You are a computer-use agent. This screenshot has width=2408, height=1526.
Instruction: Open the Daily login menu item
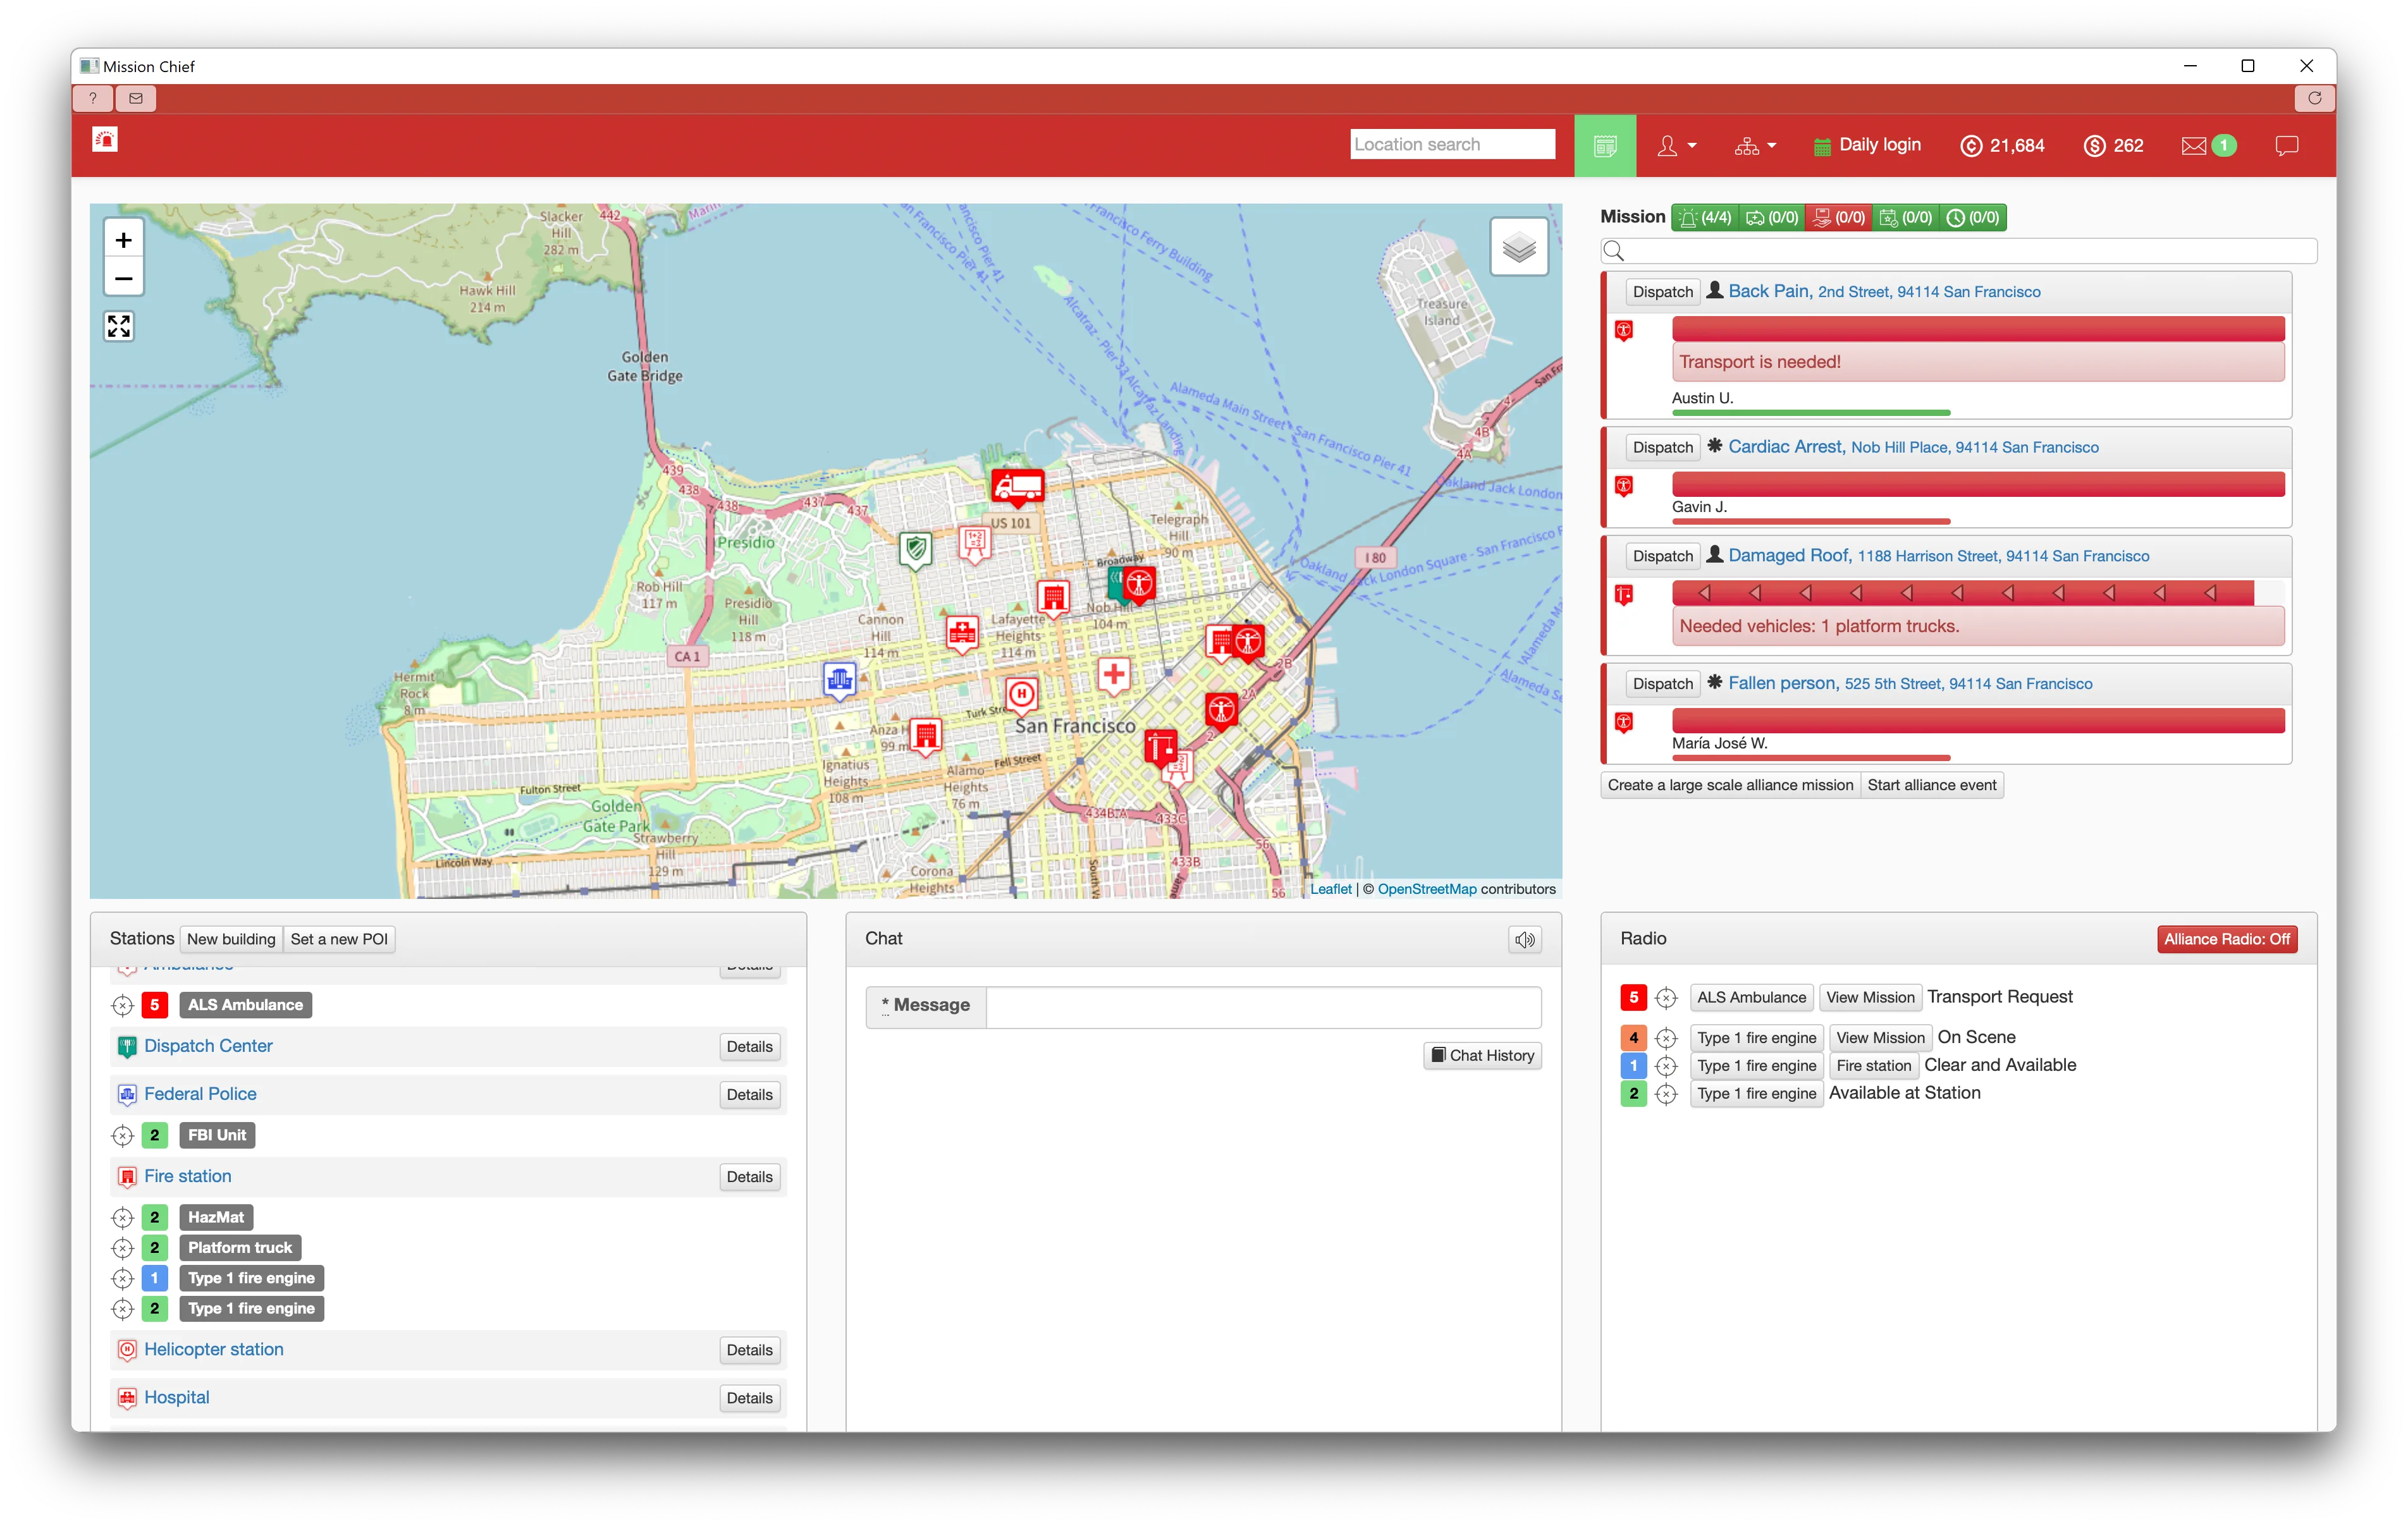click(1867, 145)
